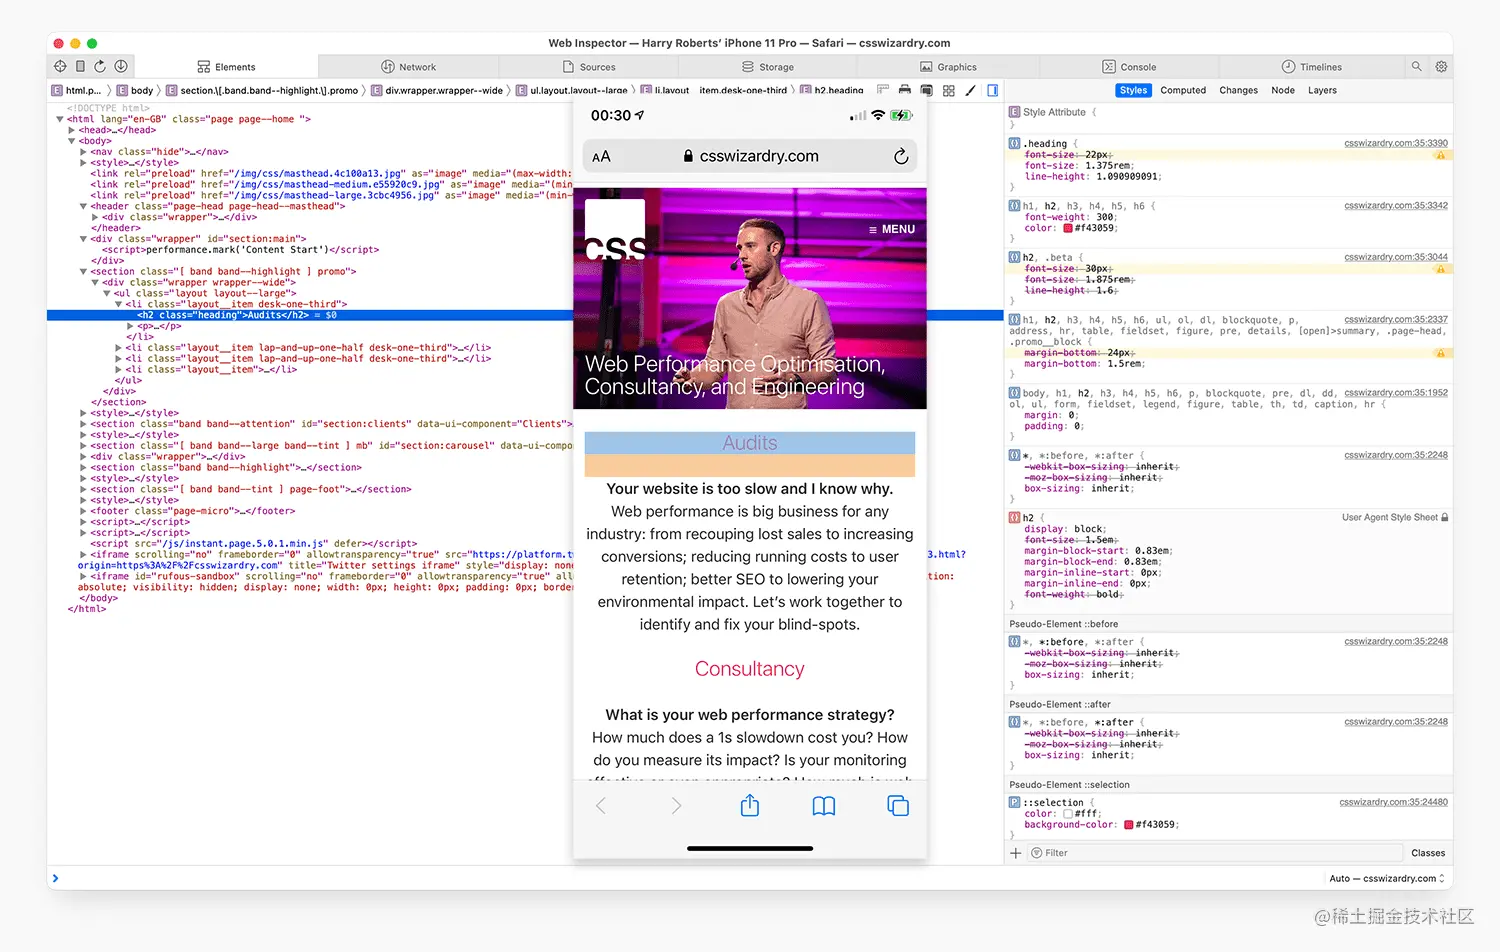Open source link csswizardry.com:35:3044
This screenshot has width=1500, height=952.
[x=1396, y=257]
